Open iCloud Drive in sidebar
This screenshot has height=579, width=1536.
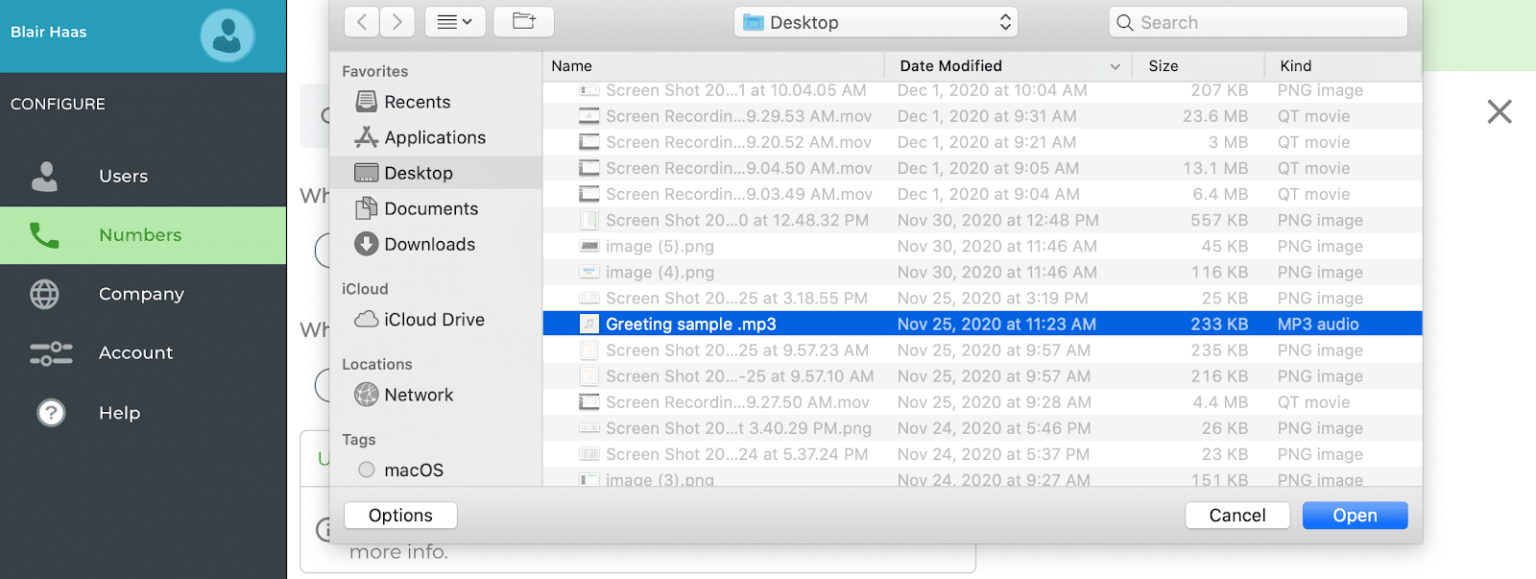(434, 320)
